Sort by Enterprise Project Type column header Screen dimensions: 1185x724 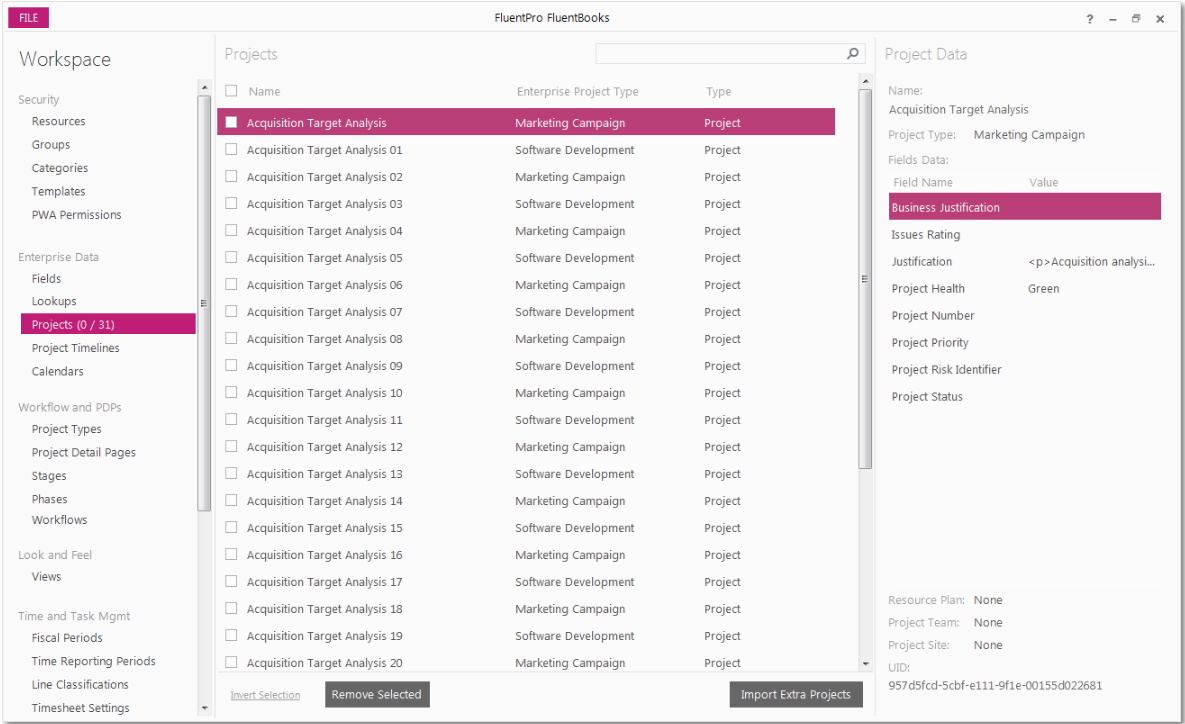(577, 91)
